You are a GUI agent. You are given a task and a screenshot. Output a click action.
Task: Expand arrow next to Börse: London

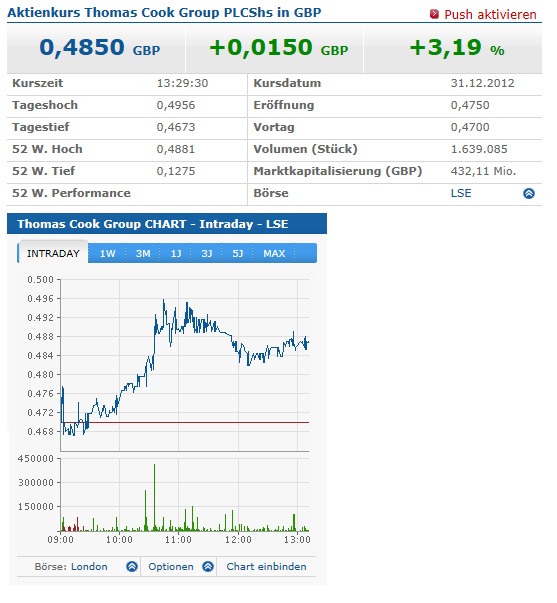coord(132,566)
